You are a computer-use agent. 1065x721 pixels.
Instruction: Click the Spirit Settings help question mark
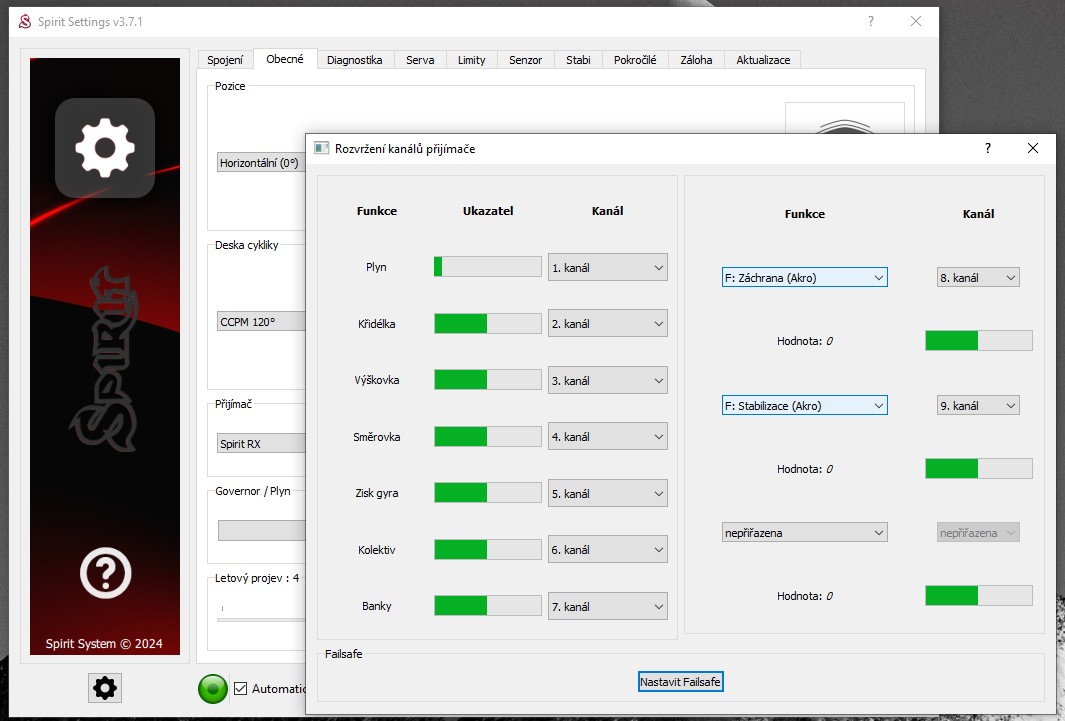[870, 21]
